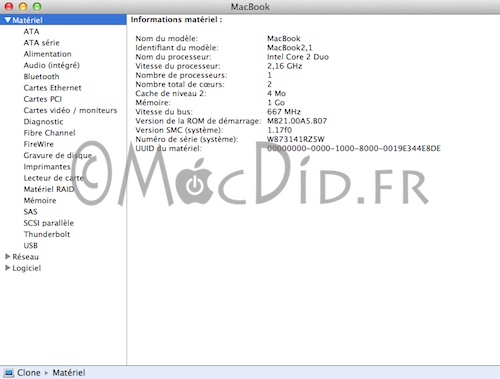
Task: Click the Nom du modèle label
Action: pos(166,39)
